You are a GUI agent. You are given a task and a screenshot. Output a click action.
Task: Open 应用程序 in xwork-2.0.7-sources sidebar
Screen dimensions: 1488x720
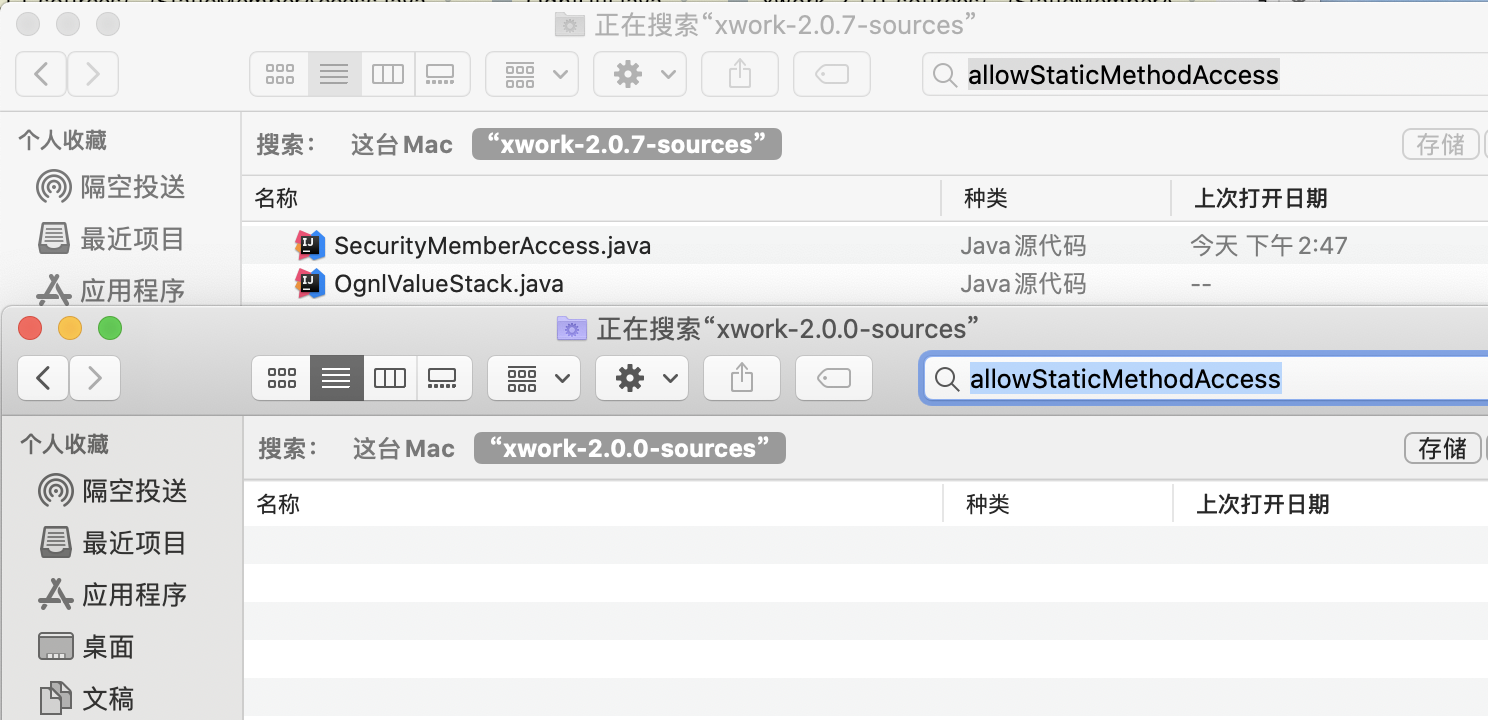click(110, 291)
